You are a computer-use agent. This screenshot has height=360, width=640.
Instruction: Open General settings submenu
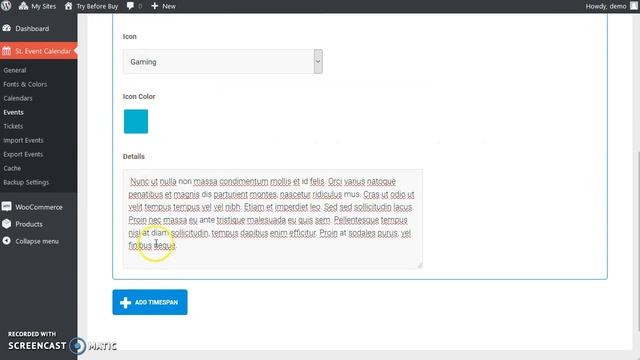click(x=15, y=70)
